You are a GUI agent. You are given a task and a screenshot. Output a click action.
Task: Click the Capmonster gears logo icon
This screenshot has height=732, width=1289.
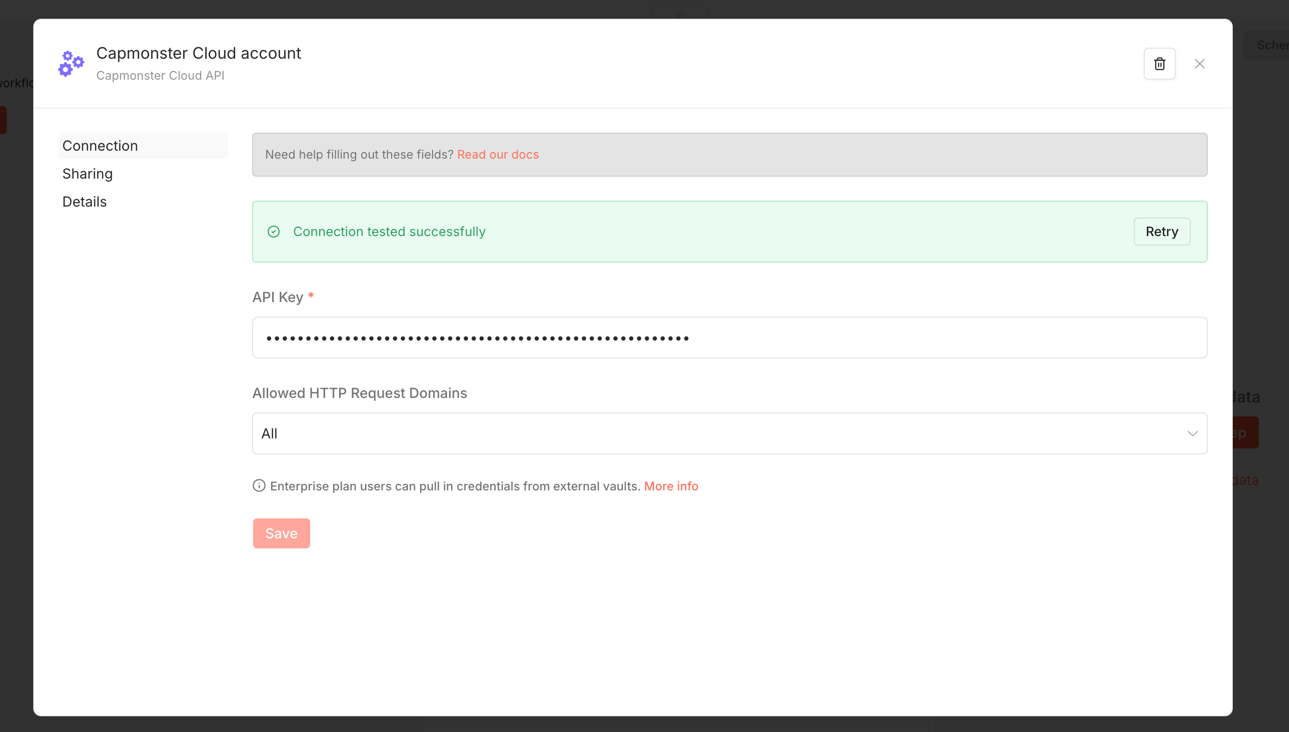coord(71,64)
